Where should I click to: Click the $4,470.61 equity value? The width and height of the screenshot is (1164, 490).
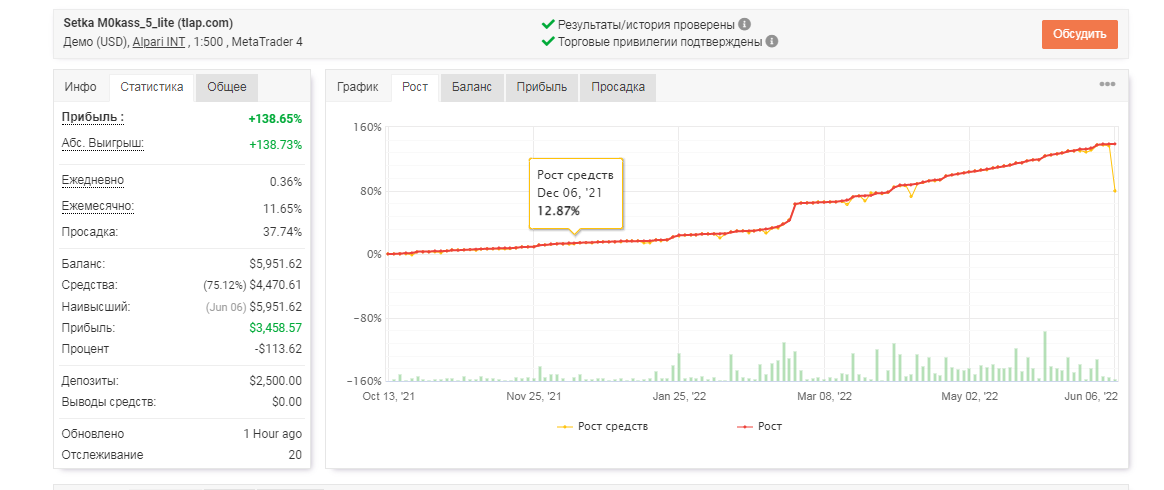(x=276, y=284)
